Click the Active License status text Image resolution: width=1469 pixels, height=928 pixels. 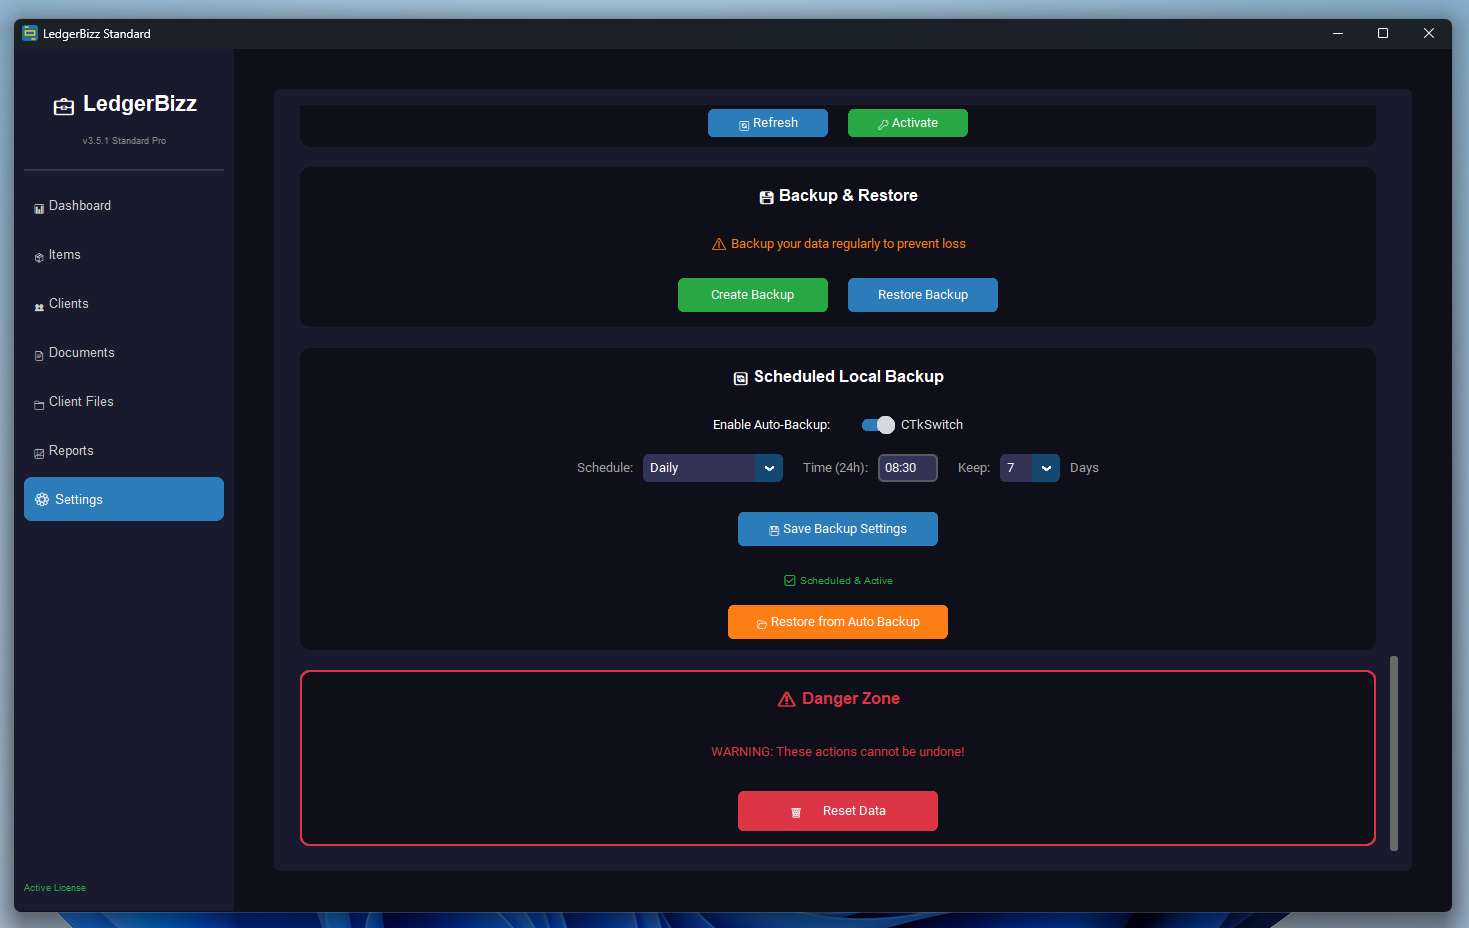[55, 888]
